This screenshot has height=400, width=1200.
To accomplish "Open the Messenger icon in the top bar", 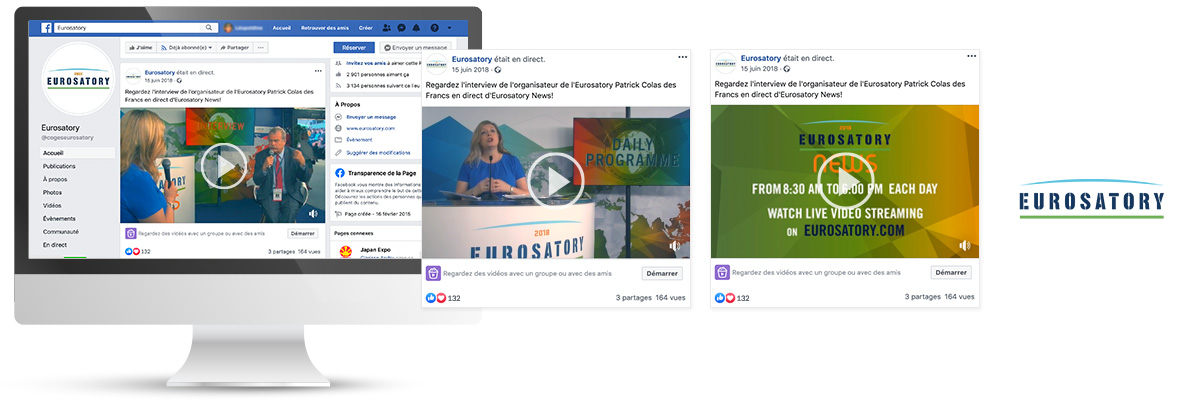I will [x=401, y=28].
